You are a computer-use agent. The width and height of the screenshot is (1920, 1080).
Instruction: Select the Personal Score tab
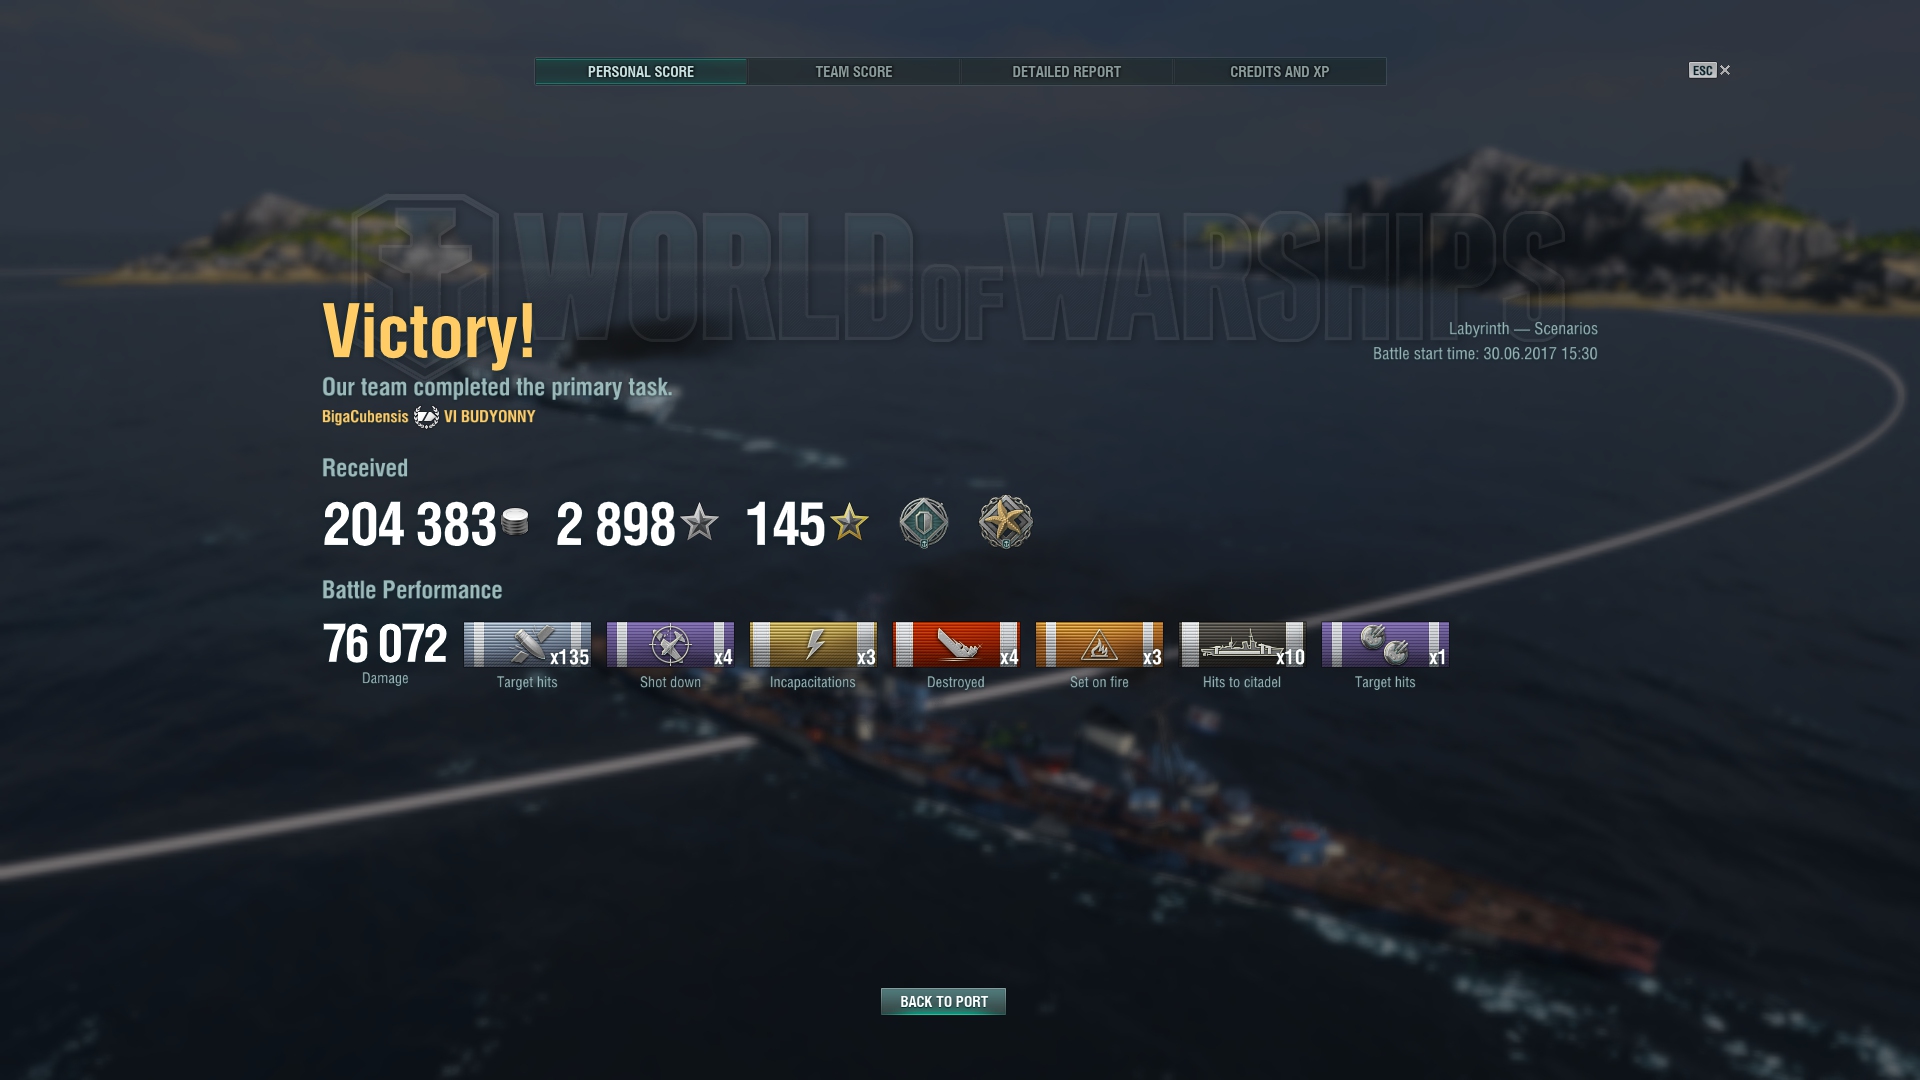[x=640, y=71]
